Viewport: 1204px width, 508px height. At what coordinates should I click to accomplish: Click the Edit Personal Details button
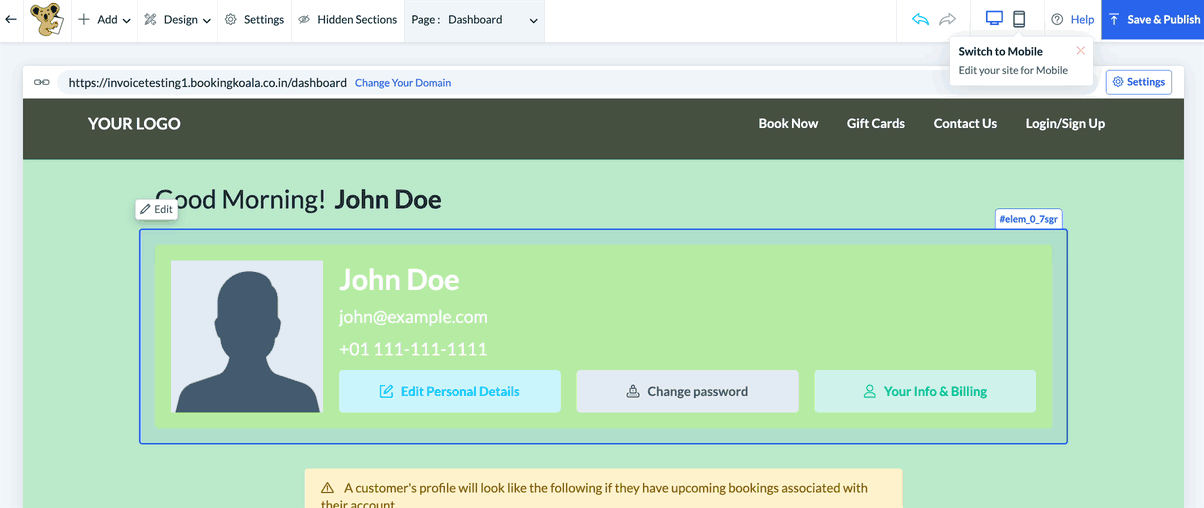click(449, 392)
